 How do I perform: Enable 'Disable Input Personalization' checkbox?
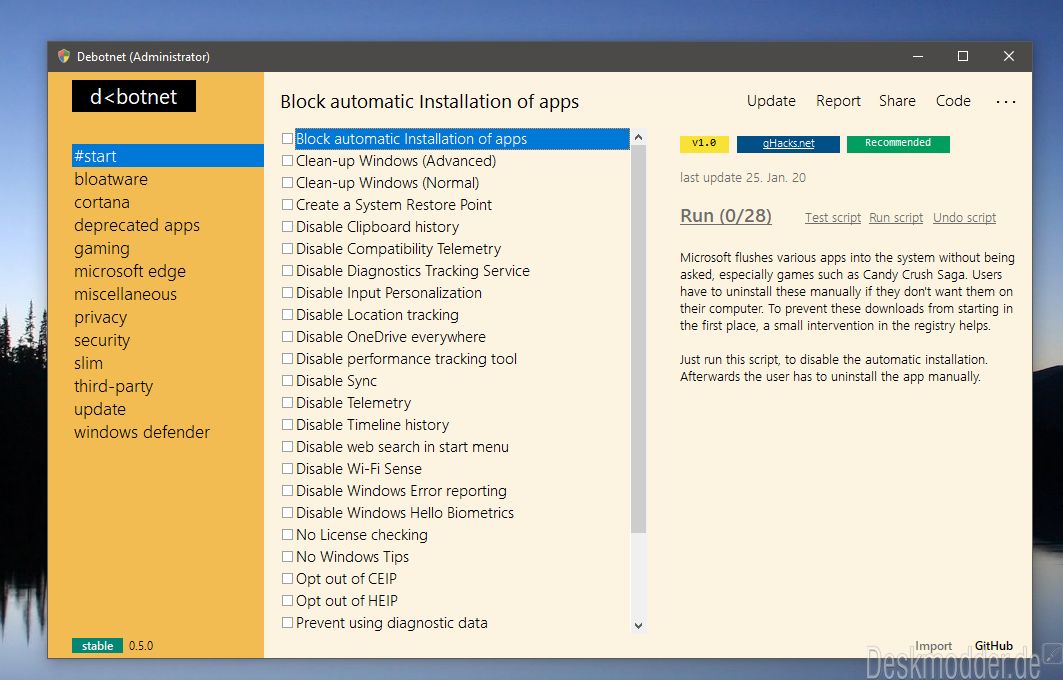click(287, 293)
